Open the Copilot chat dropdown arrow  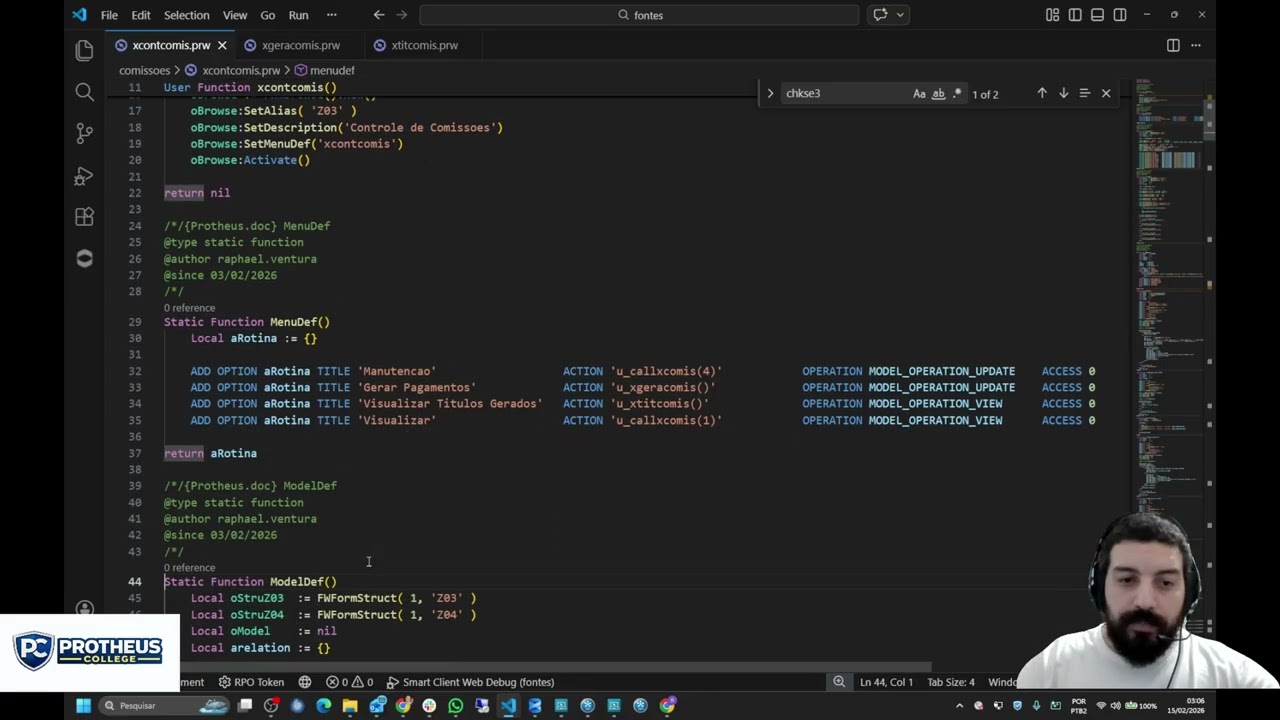click(900, 15)
